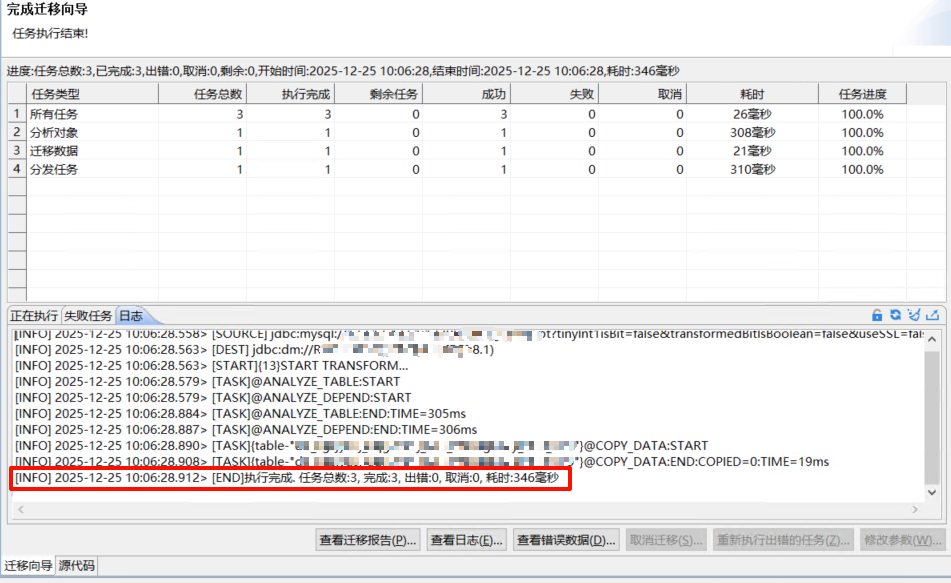This screenshot has height=583, width=951.
Task: Open the 失败任务 tab
Action: tap(89, 316)
